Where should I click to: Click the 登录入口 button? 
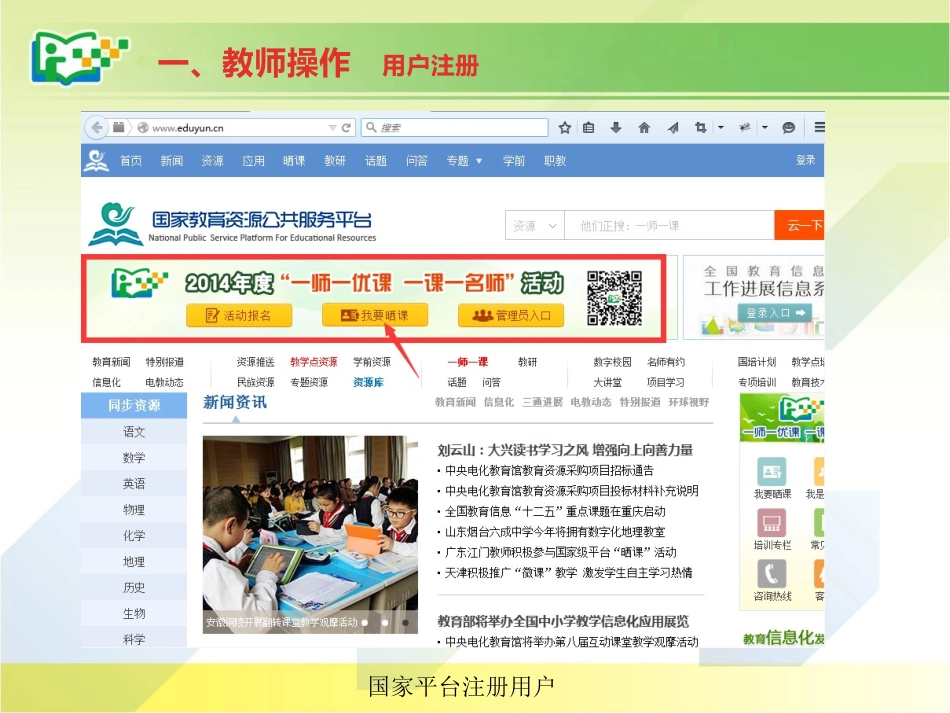(775, 313)
